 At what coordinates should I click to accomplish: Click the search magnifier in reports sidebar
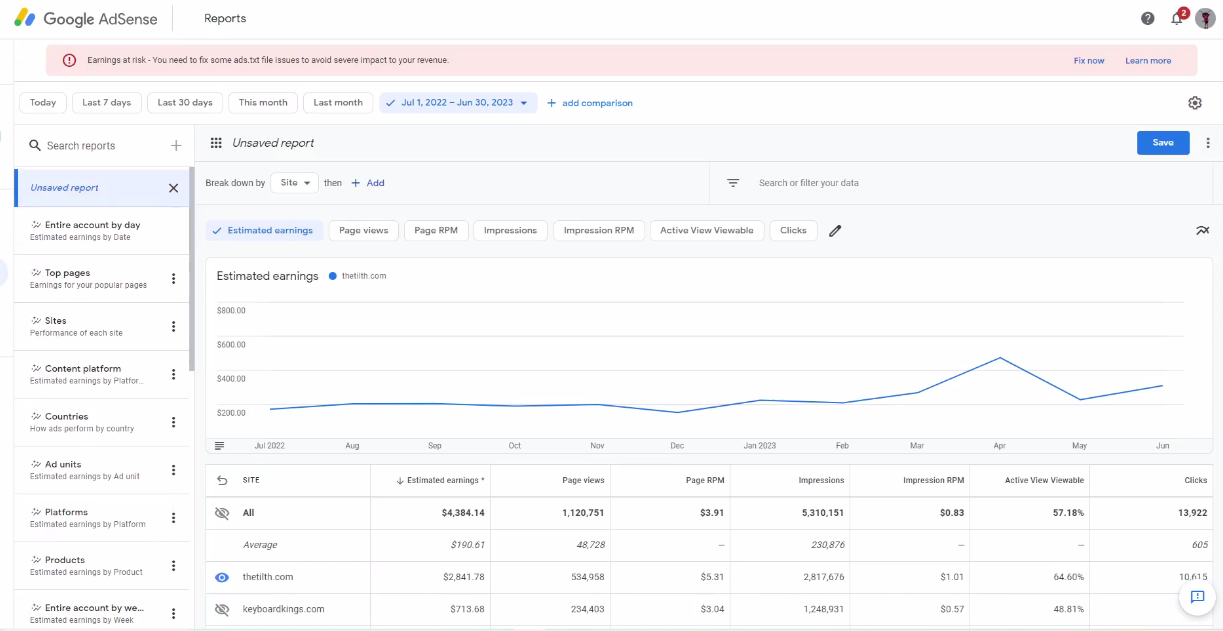tap(34, 146)
